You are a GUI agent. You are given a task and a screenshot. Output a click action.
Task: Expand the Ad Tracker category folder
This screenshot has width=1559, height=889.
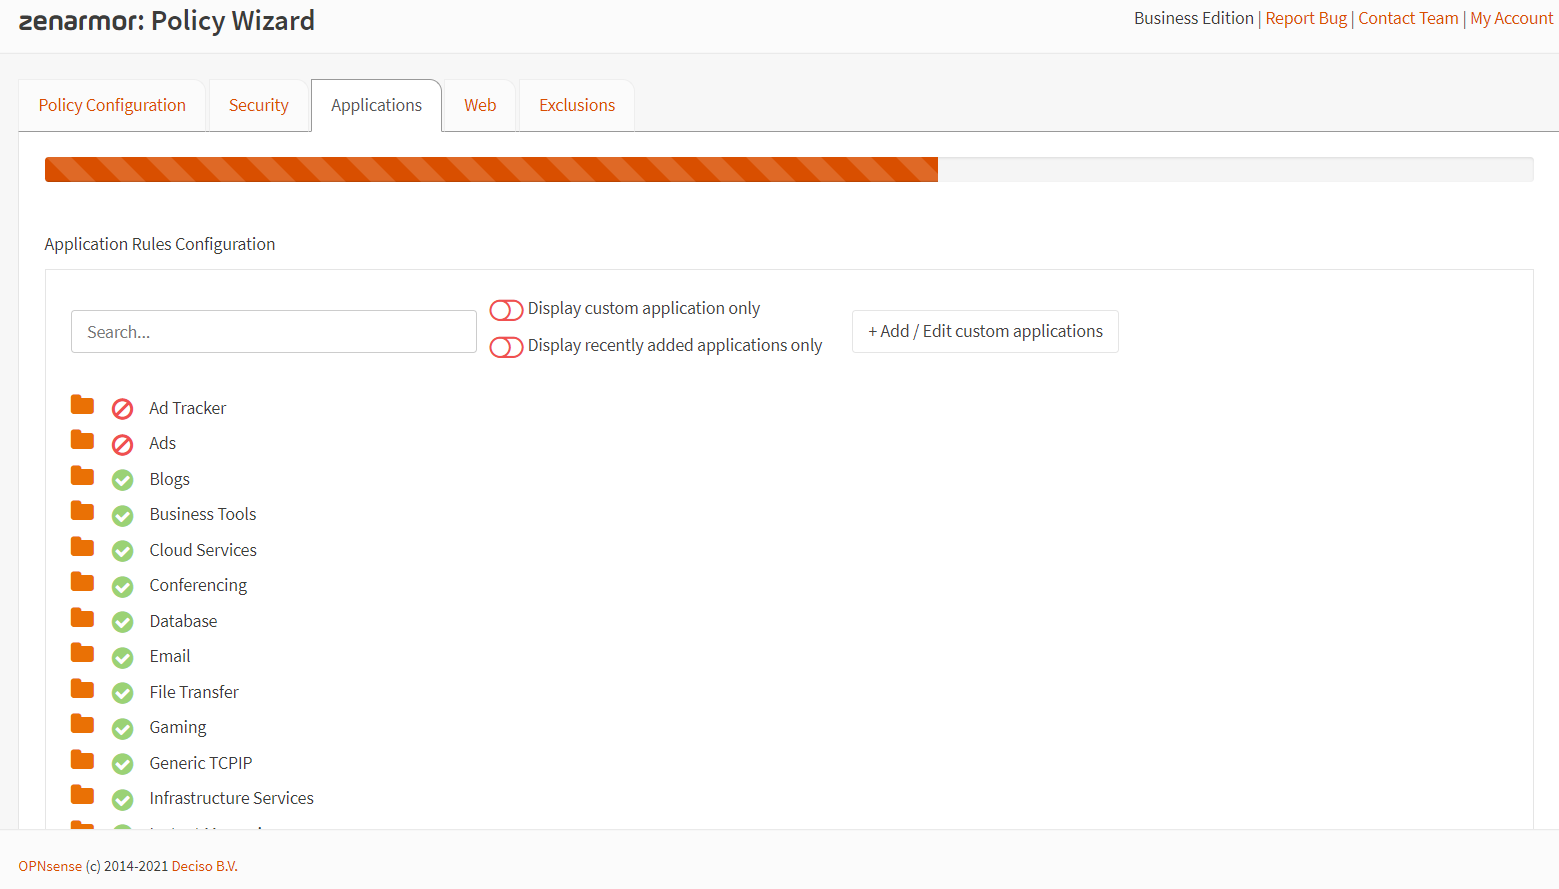(x=82, y=404)
